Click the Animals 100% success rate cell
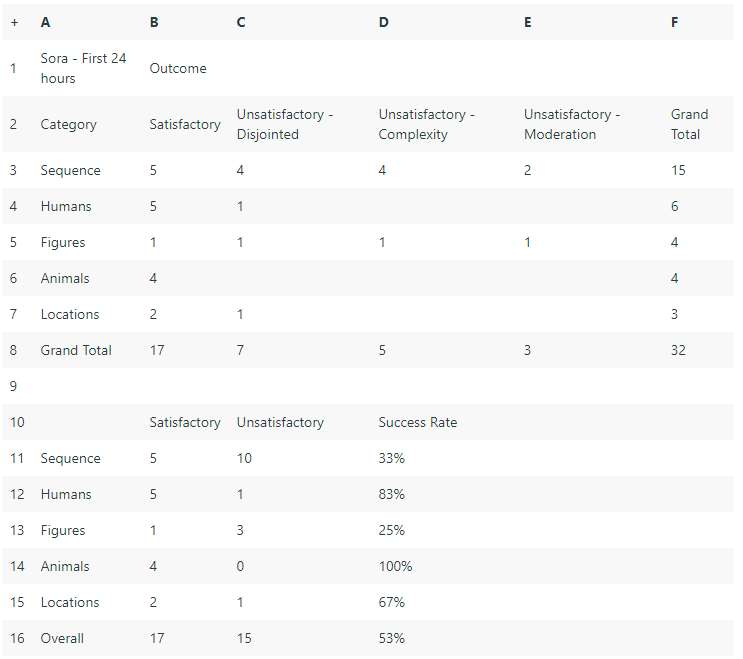The image size is (743, 659). pos(395,566)
